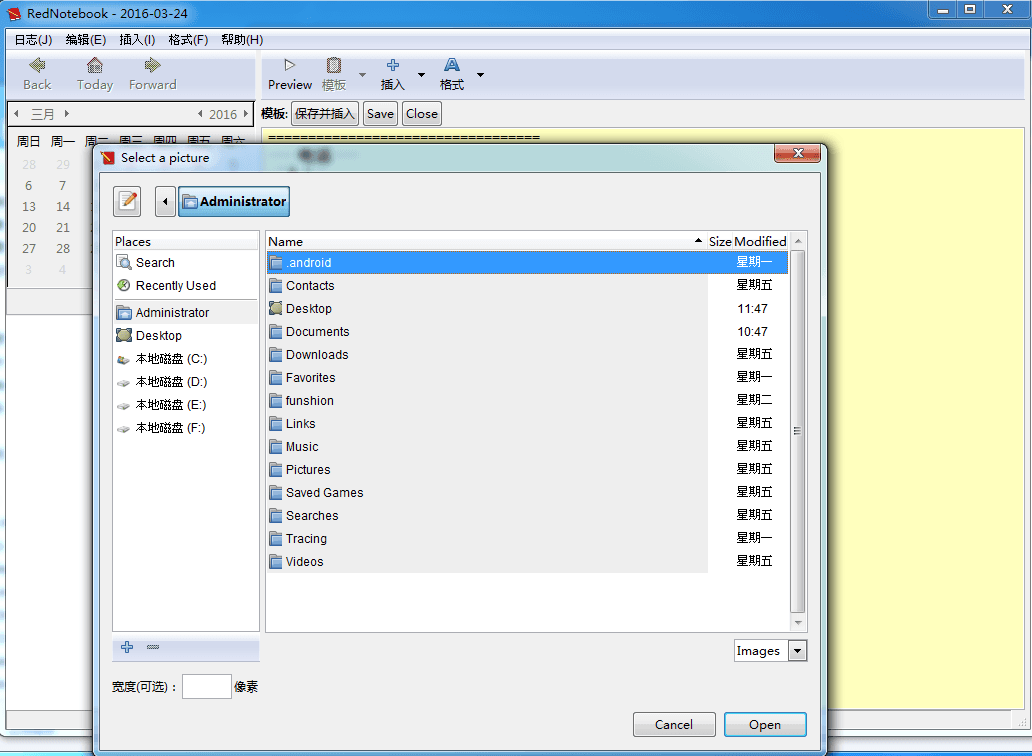This screenshot has height=756, width=1032.
Task: Open the 插入(I) menu
Action: click(x=137, y=39)
